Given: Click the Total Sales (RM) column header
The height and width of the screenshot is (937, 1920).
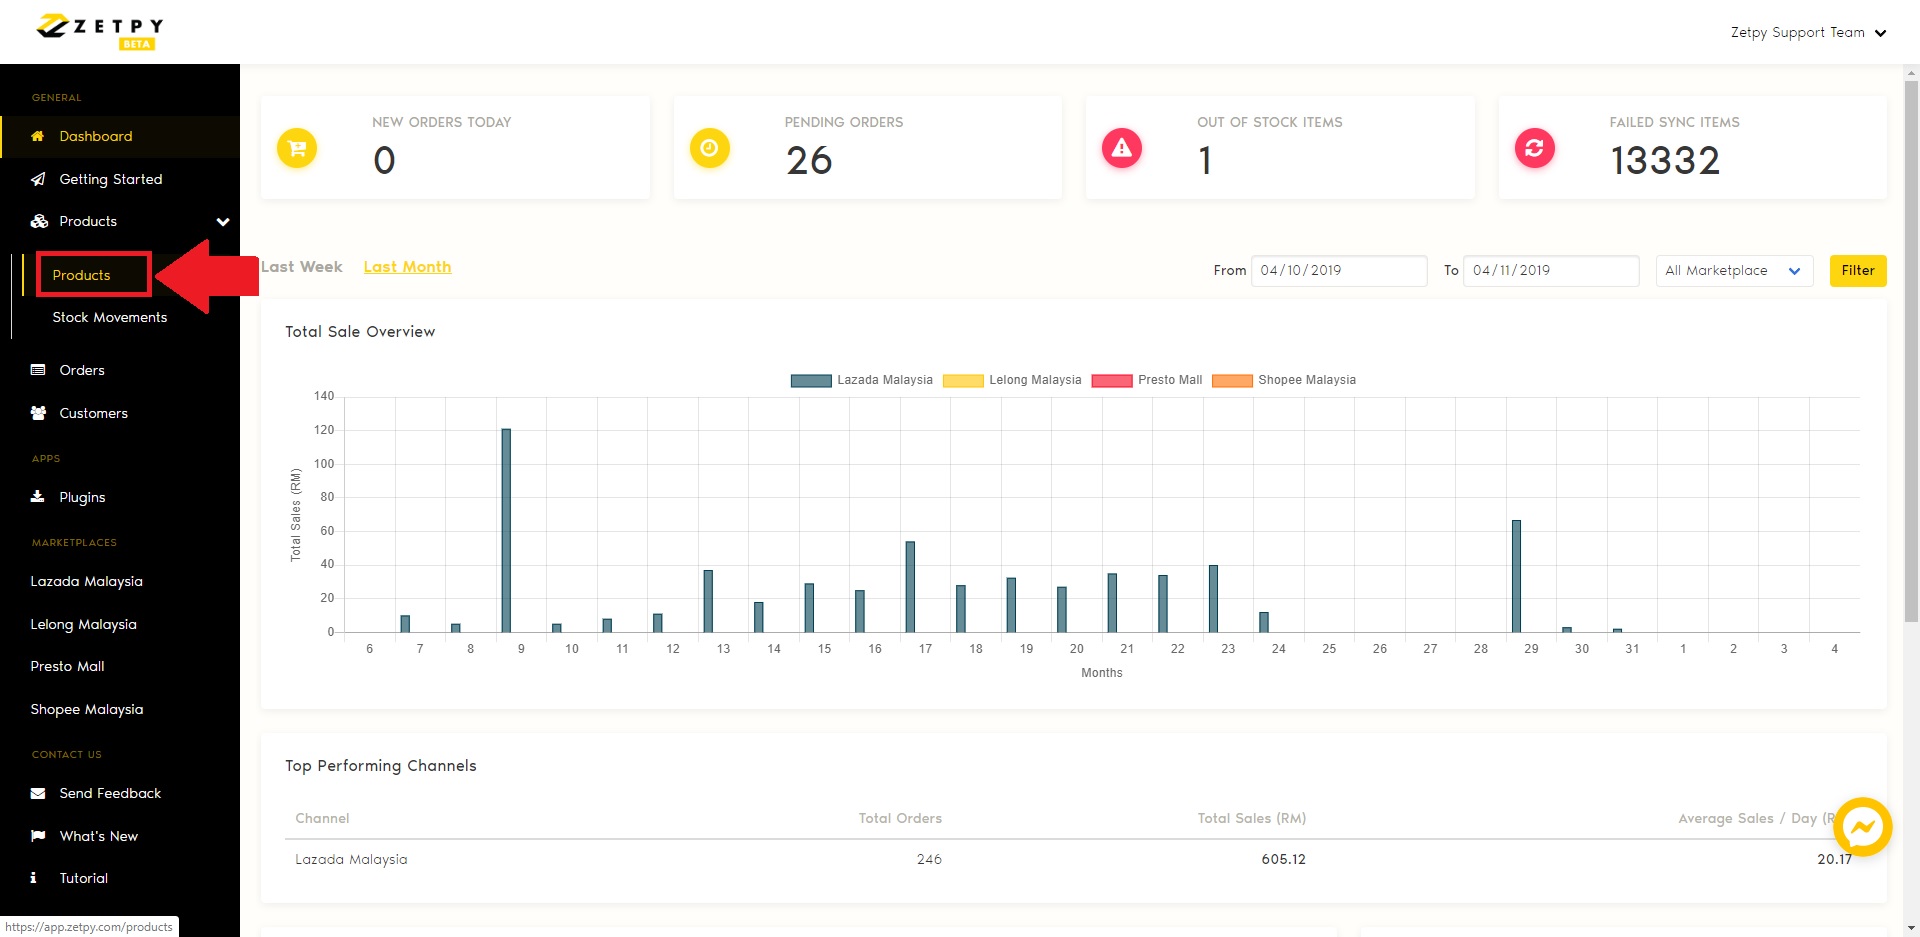Looking at the screenshot, I should pos(1252,818).
